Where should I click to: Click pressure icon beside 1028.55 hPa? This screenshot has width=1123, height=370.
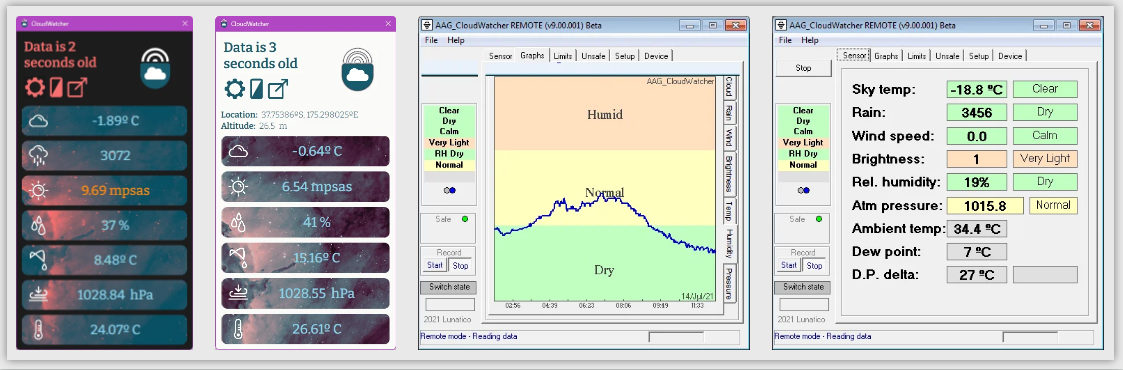point(238,293)
